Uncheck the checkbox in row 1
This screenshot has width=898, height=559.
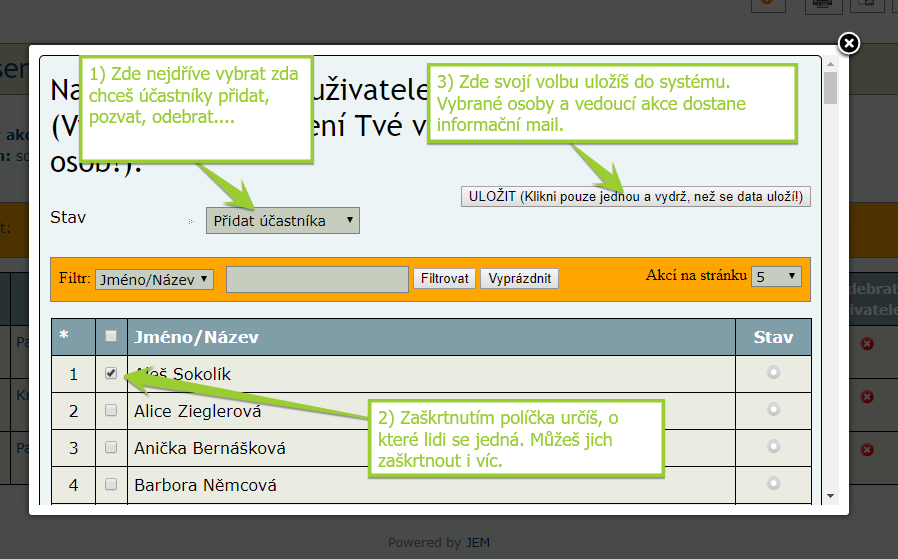[111, 373]
